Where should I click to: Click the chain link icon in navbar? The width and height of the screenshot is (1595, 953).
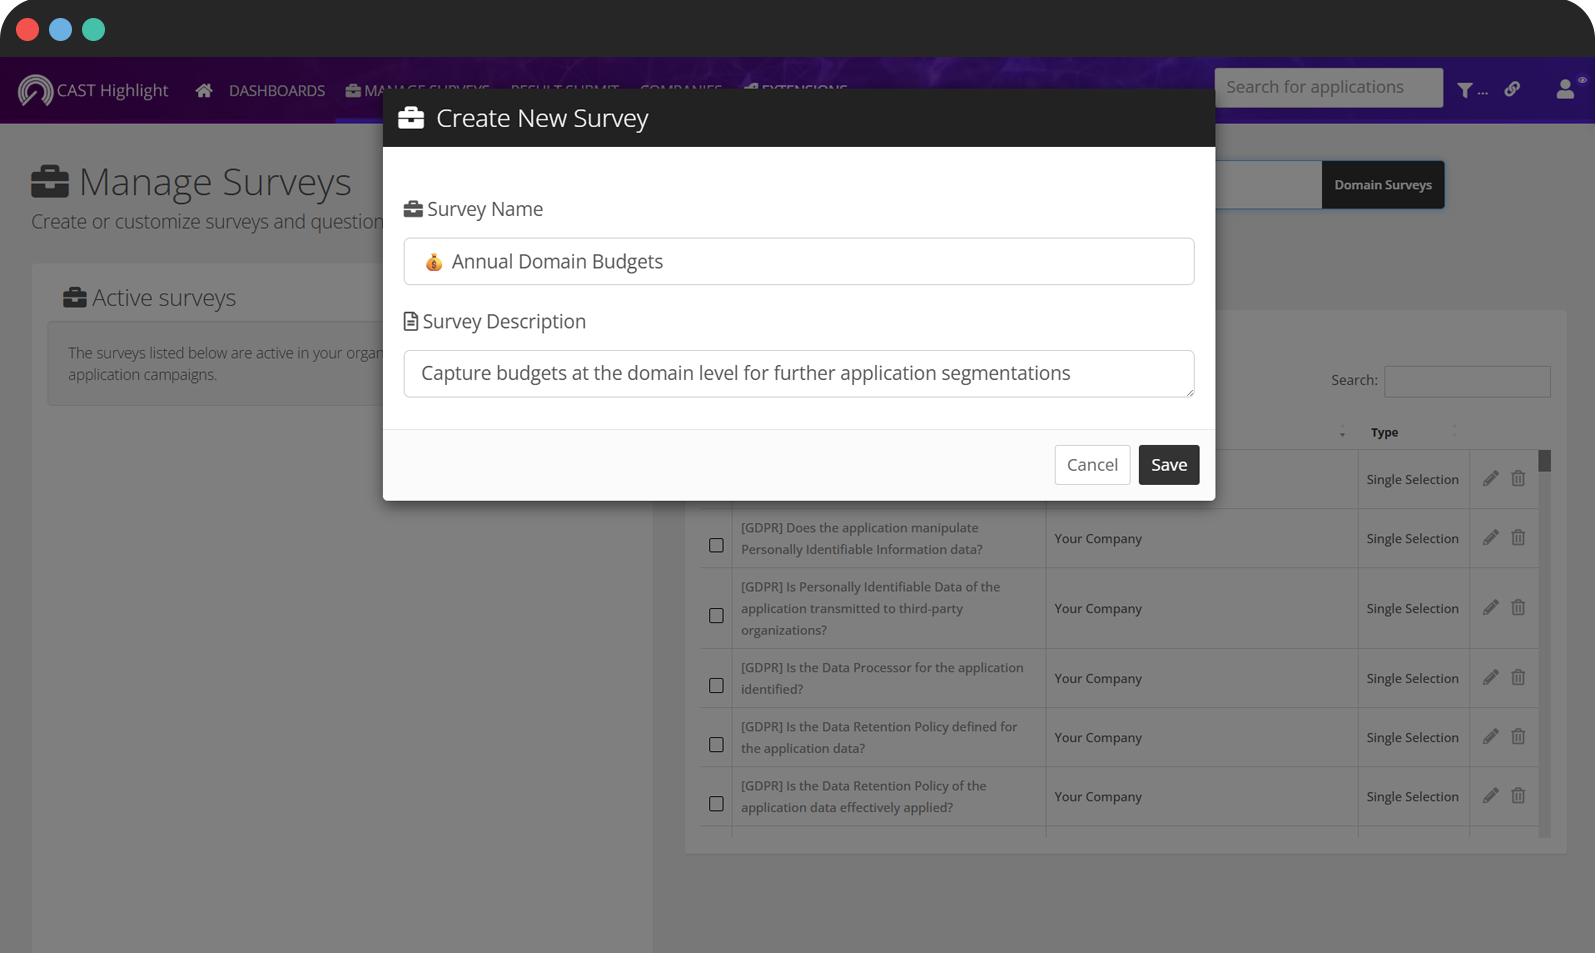pyautogui.click(x=1512, y=90)
